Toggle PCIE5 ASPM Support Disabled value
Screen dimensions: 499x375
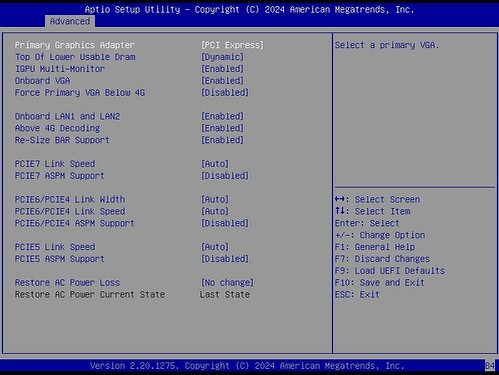tap(225, 259)
